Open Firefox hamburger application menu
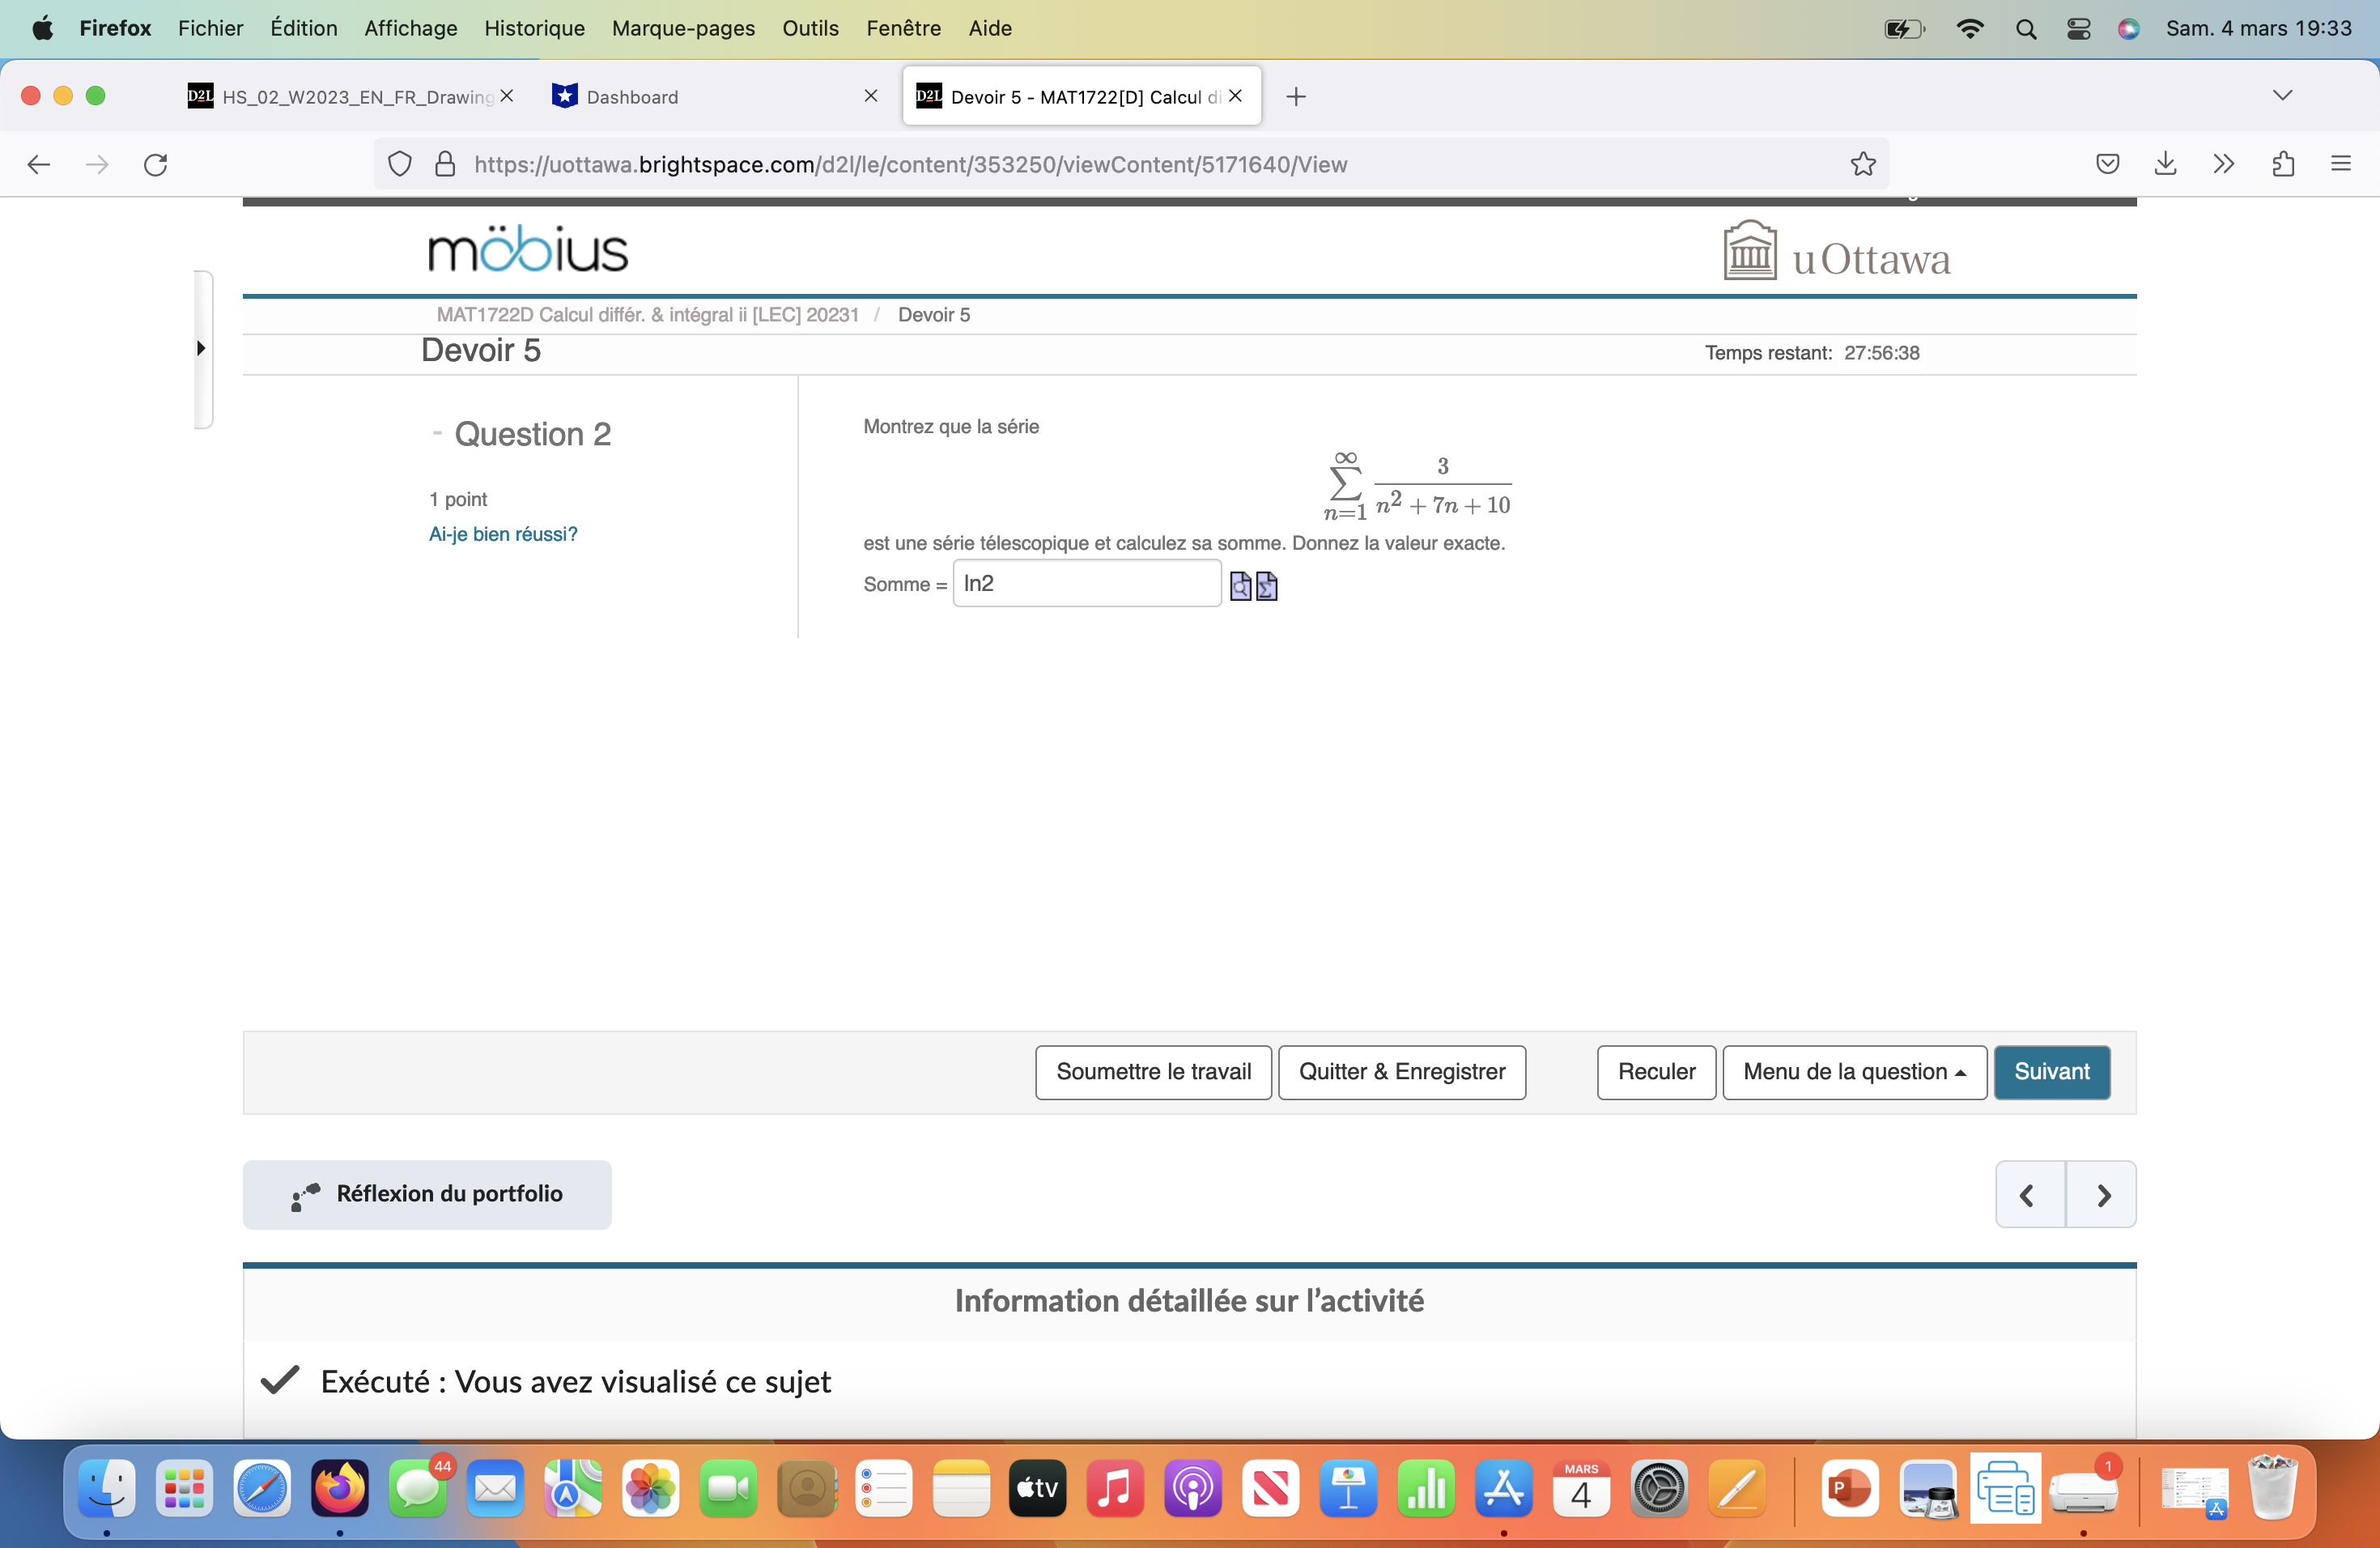This screenshot has width=2380, height=1548. point(2340,164)
